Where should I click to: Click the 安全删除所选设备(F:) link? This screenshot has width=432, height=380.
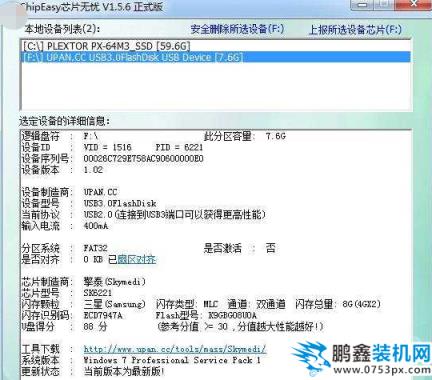pos(237,29)
